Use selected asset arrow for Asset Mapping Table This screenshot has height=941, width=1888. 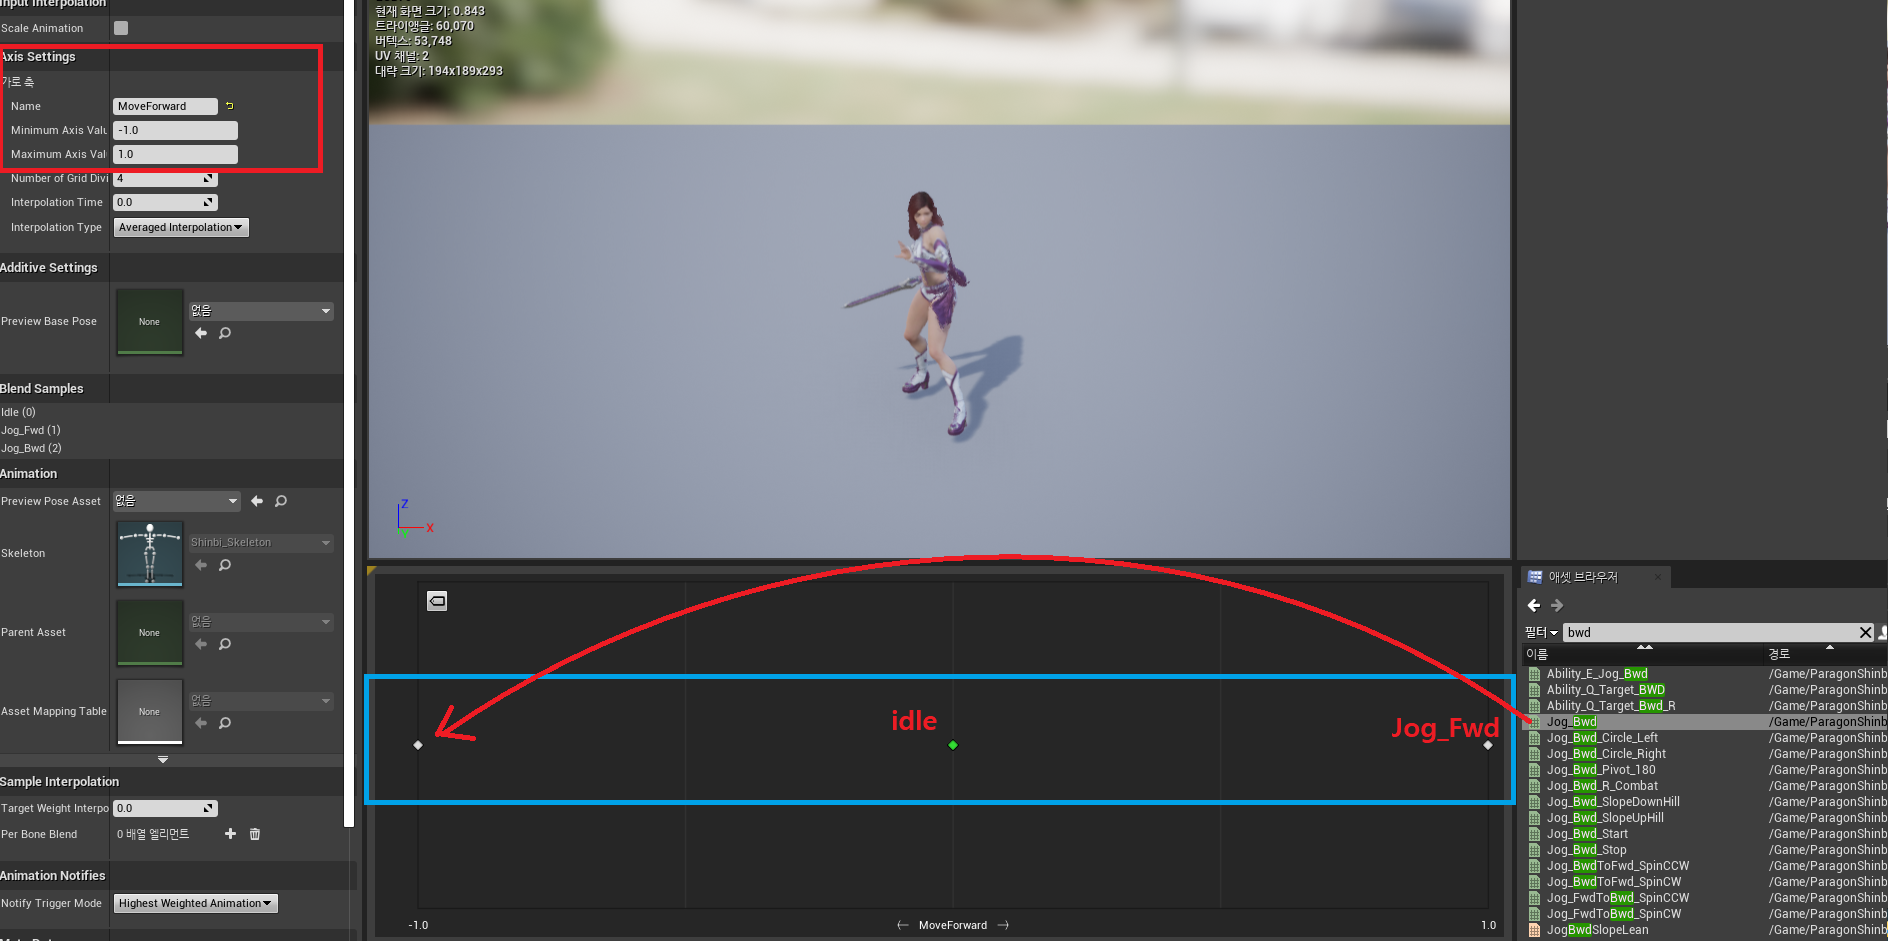tap(201, 723)
